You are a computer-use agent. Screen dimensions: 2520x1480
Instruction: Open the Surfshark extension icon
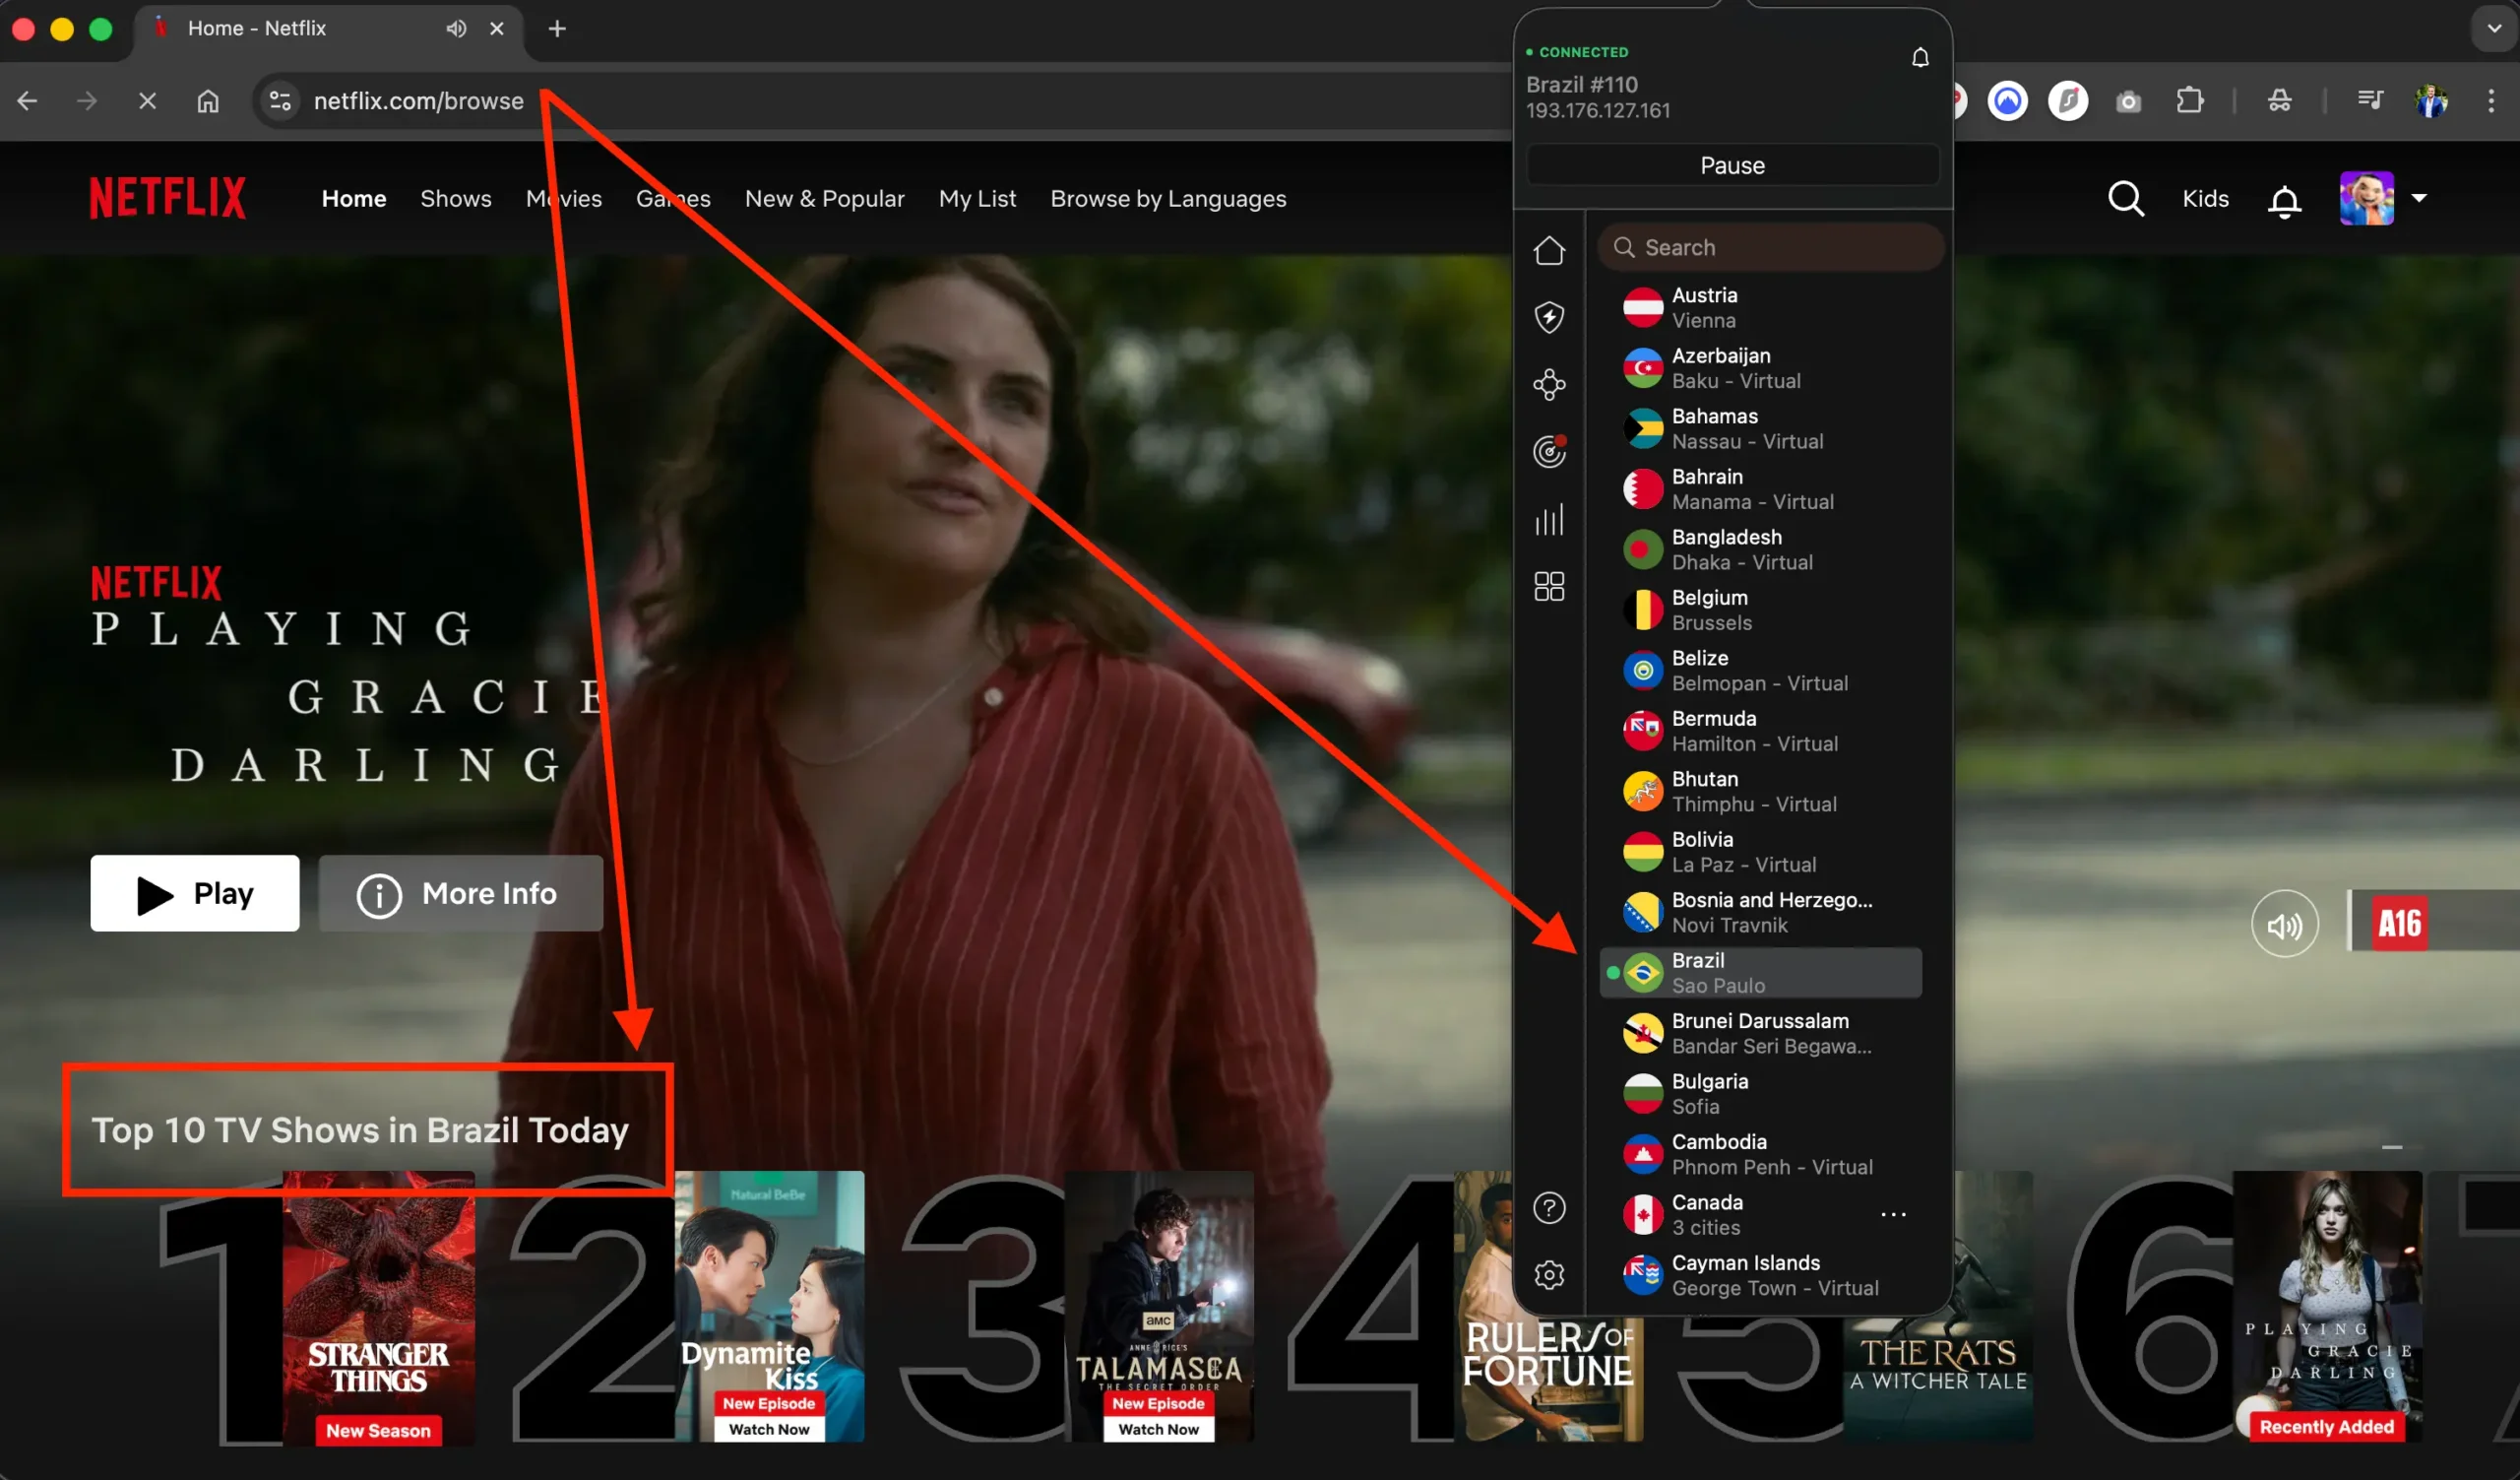(x=2068, y=100)
